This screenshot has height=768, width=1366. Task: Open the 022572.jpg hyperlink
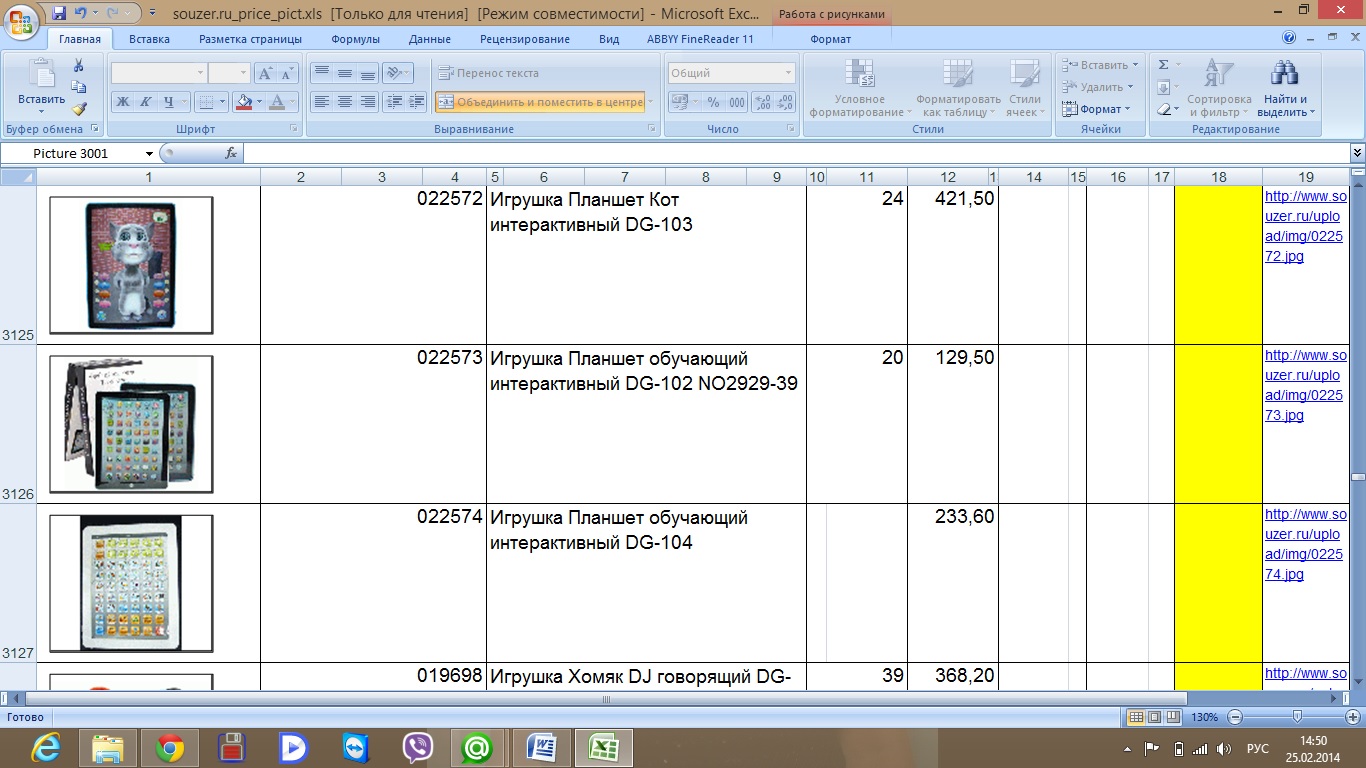click(x=1306, y=226)
